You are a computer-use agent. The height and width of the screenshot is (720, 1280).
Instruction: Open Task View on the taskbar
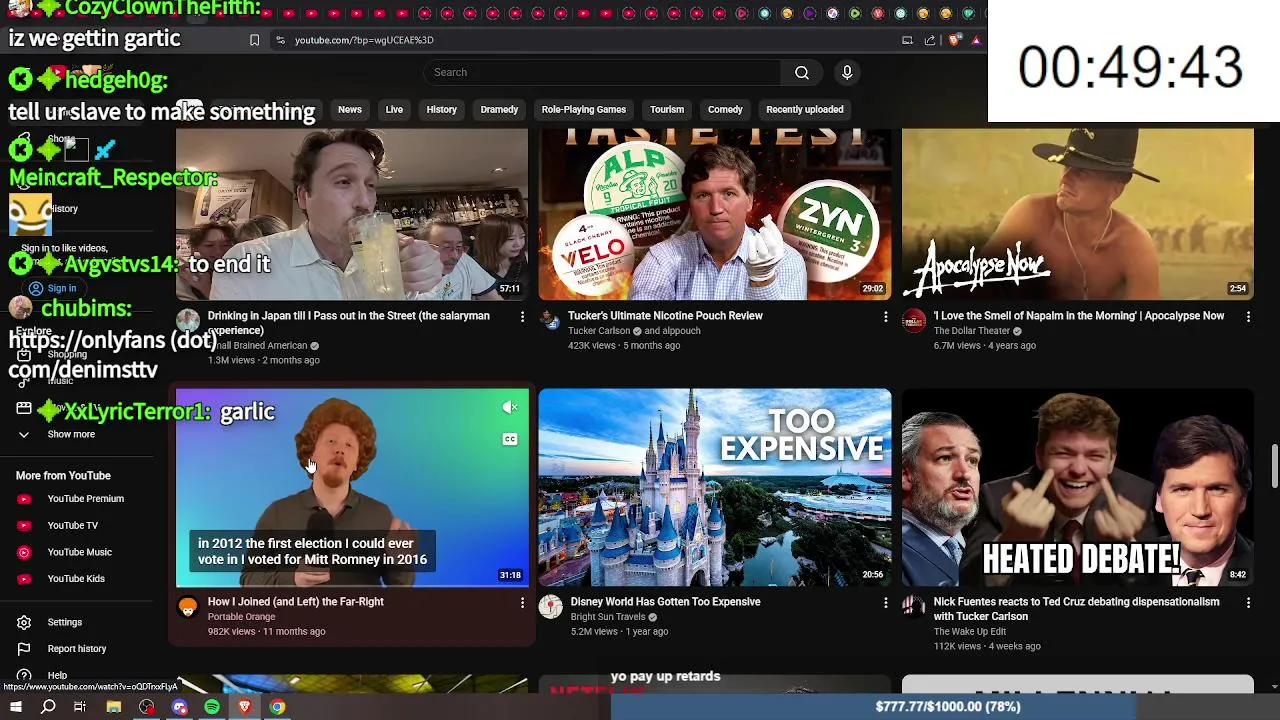coord(80,707)
